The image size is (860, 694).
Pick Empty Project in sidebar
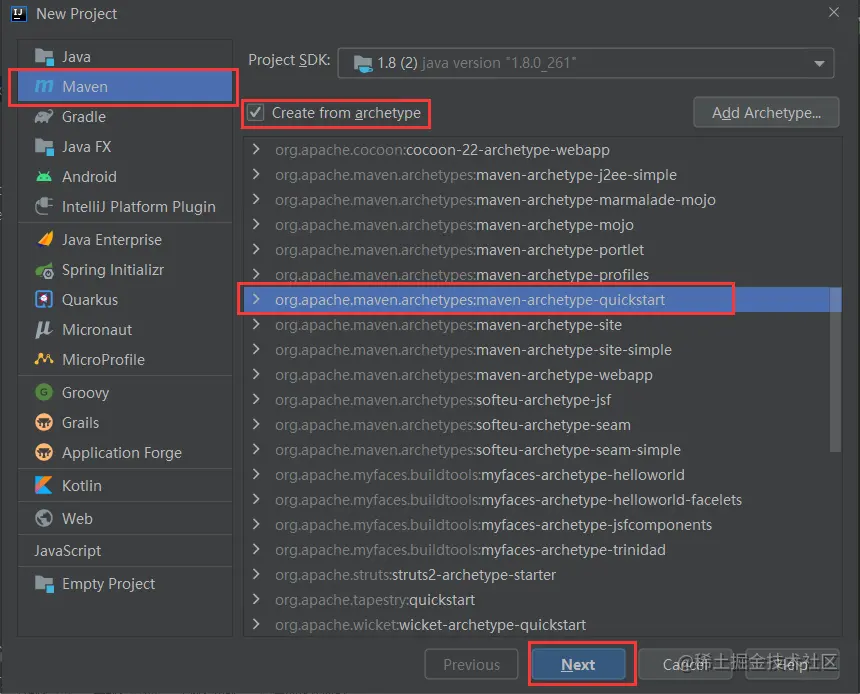click(125, 584)
